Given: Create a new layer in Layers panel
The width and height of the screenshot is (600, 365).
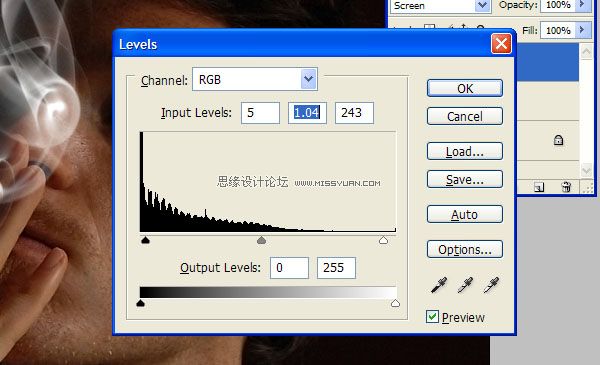Looking at the screenshot, I should pyautogui.click(x=539, y=187).
